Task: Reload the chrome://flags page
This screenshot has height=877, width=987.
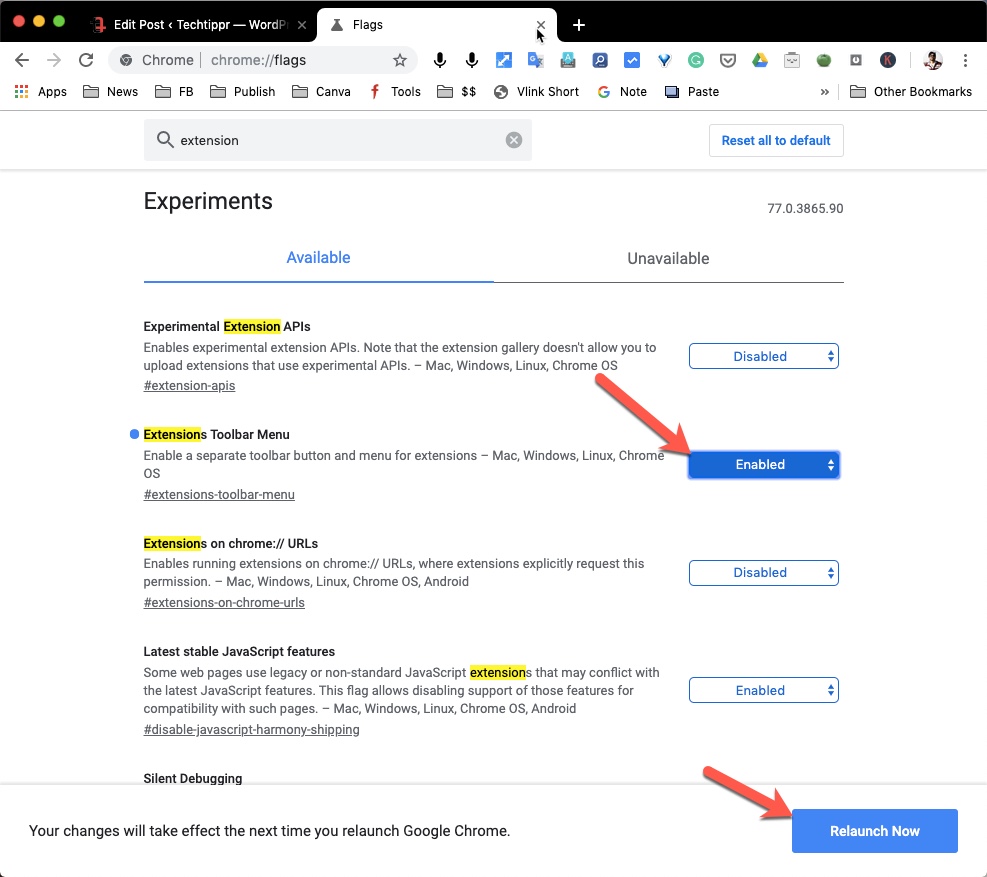Action: coord(86,60)
